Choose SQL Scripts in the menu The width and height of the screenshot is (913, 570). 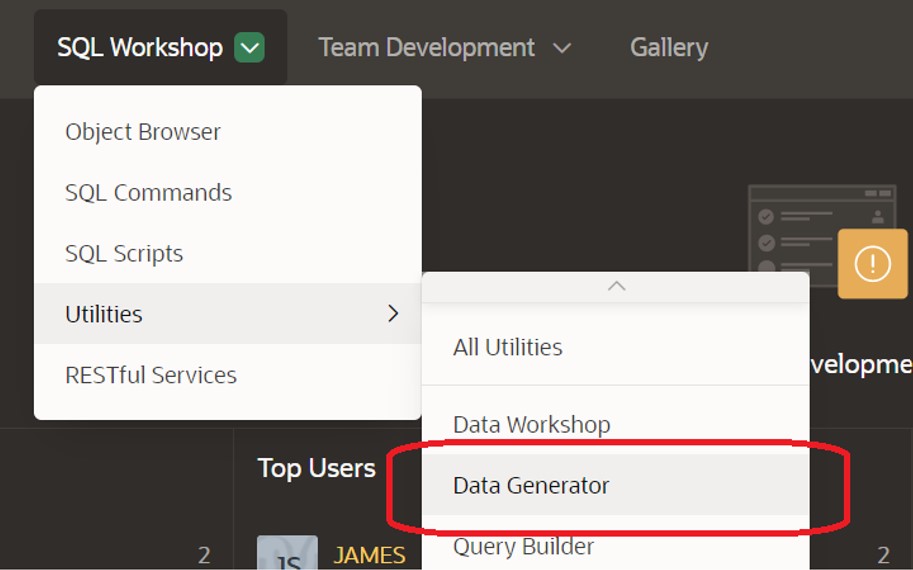click(124, 254)
